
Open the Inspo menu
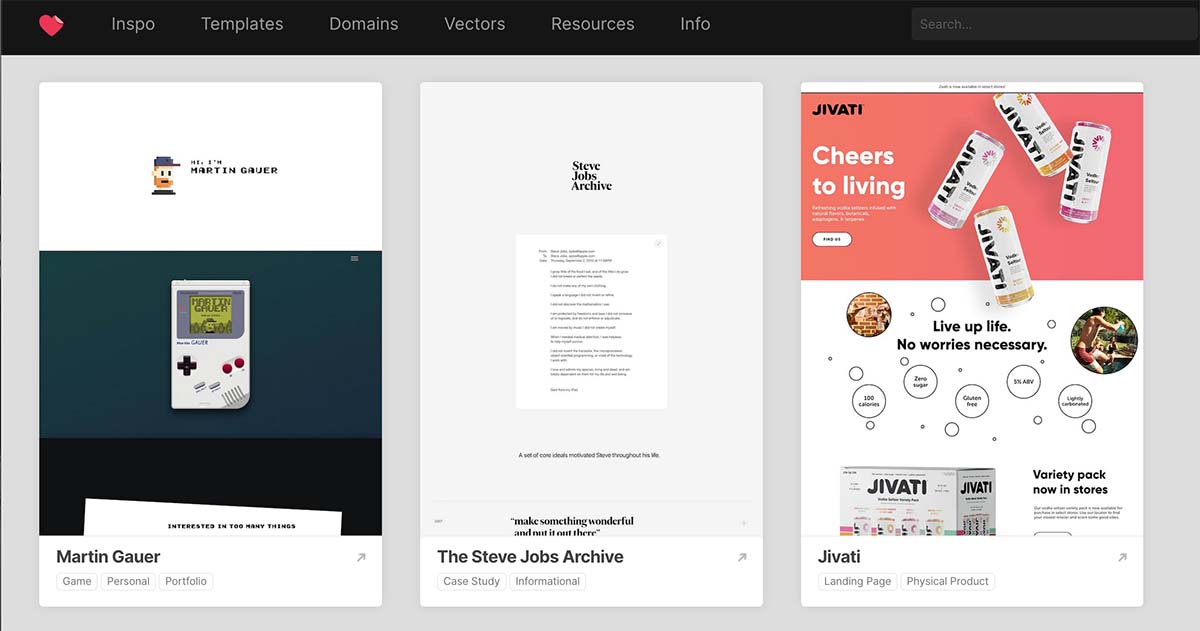click(x=133, y=24)
